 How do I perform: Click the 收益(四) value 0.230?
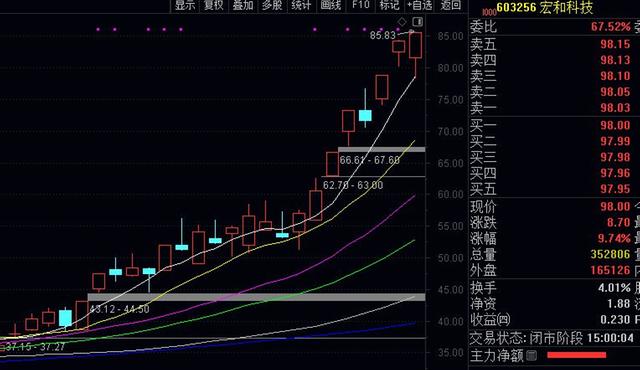615,319
